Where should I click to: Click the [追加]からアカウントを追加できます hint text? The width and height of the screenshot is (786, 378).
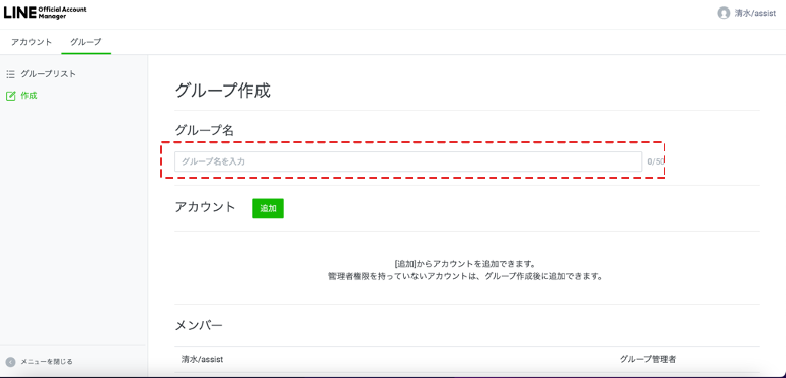coord(466,264)
